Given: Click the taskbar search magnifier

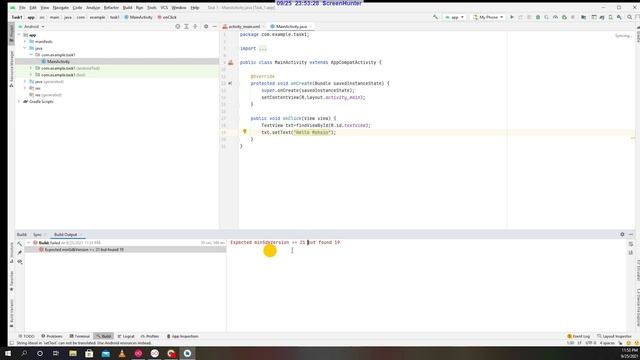Looking at the screenshot, I should tap(24, 353).
